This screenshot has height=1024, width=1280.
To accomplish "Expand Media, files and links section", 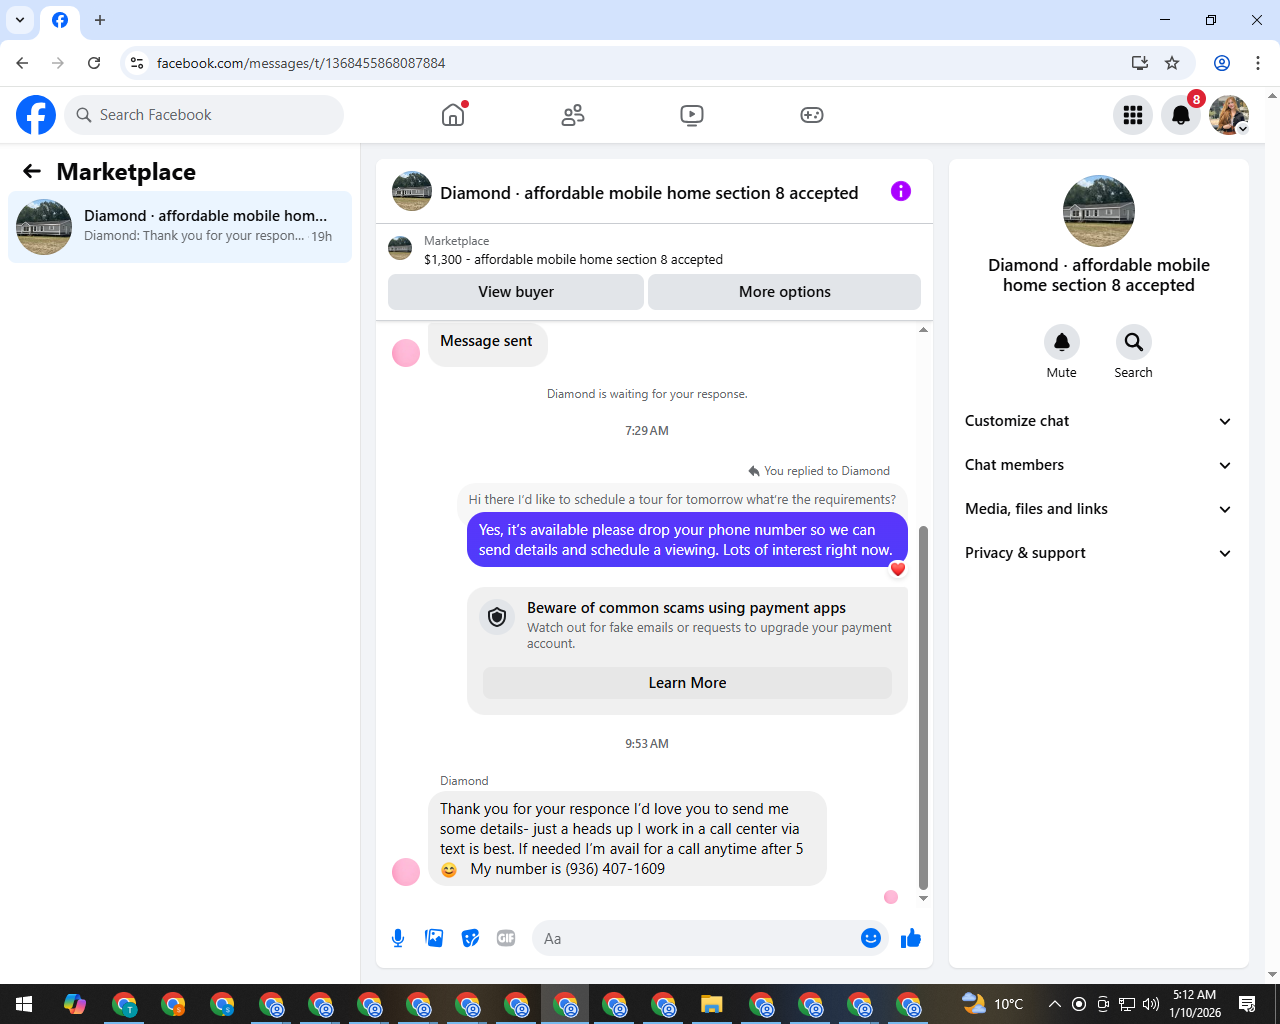I will click(x=1099, y=509).
